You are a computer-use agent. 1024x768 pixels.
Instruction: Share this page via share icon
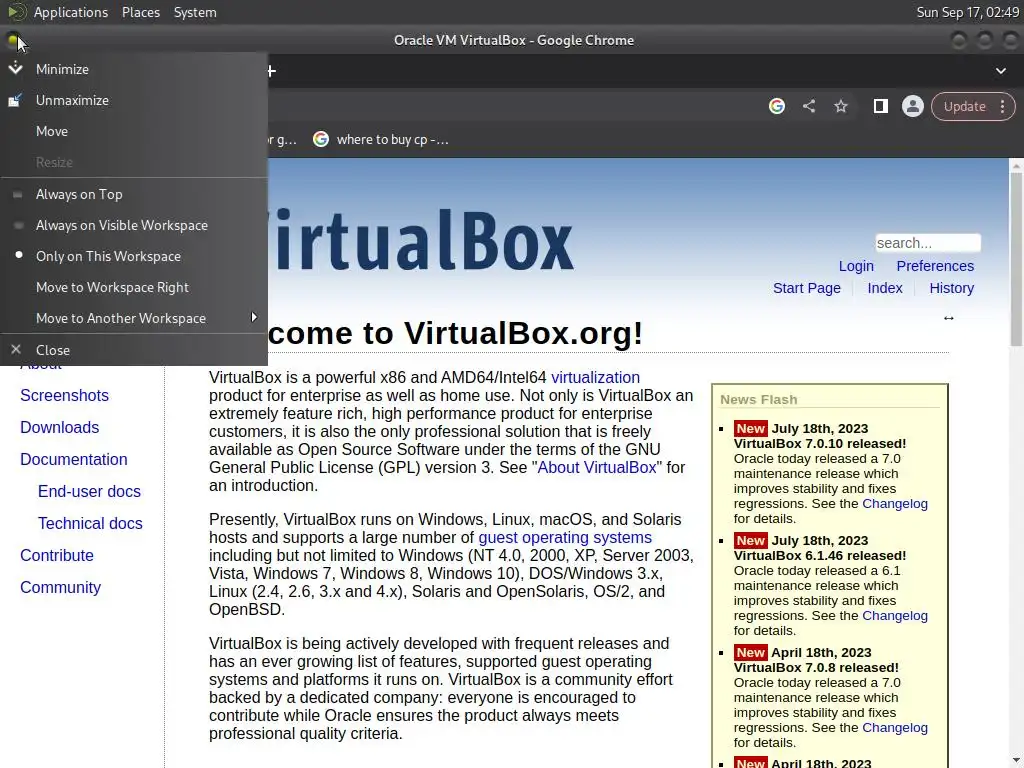pos(809,106)
